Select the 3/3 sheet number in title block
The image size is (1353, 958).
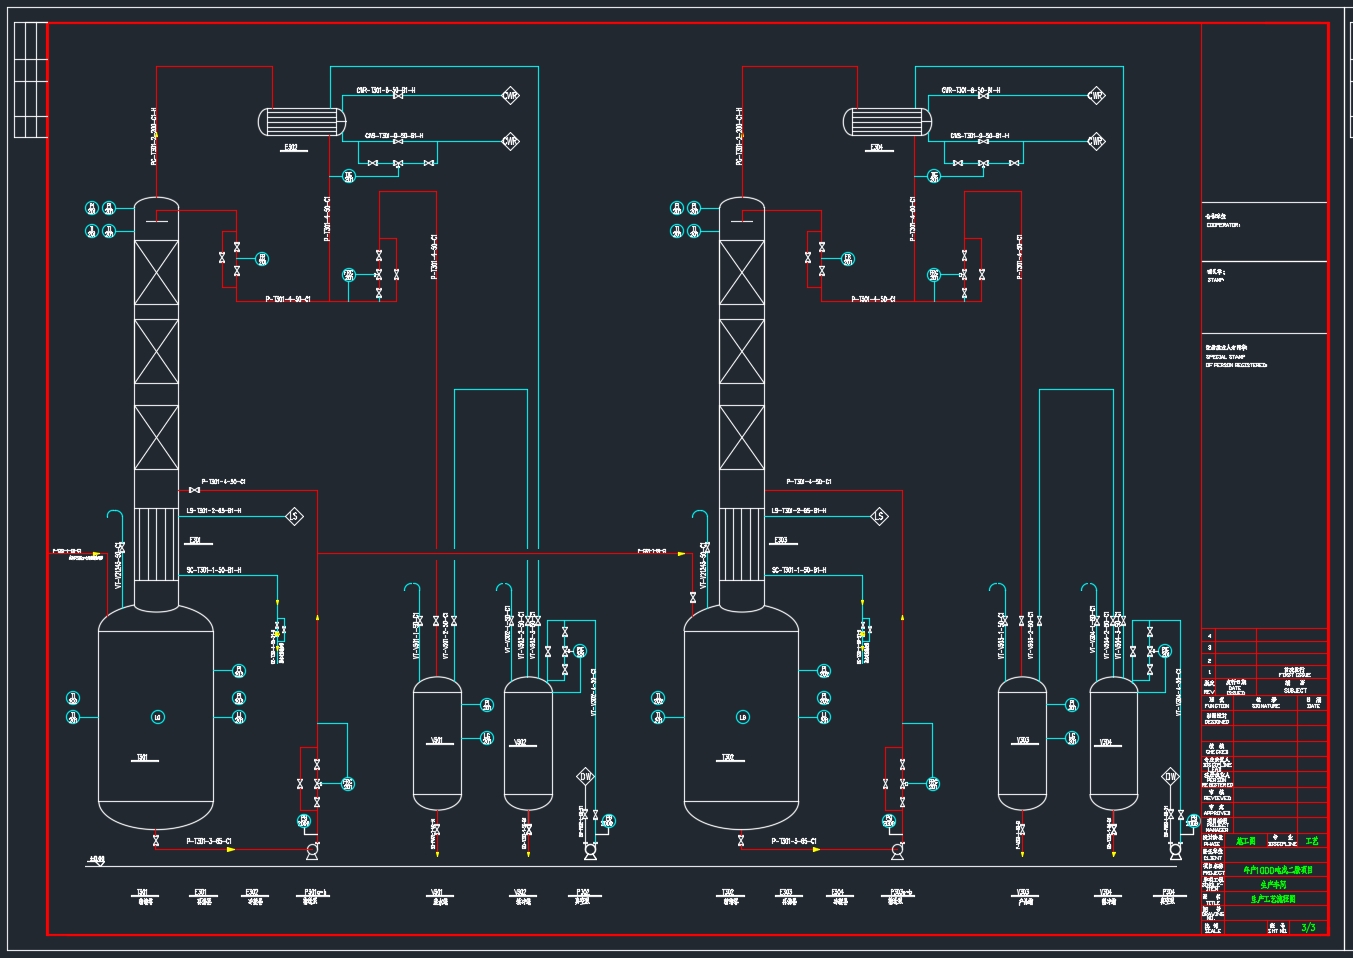point(1308,927)
